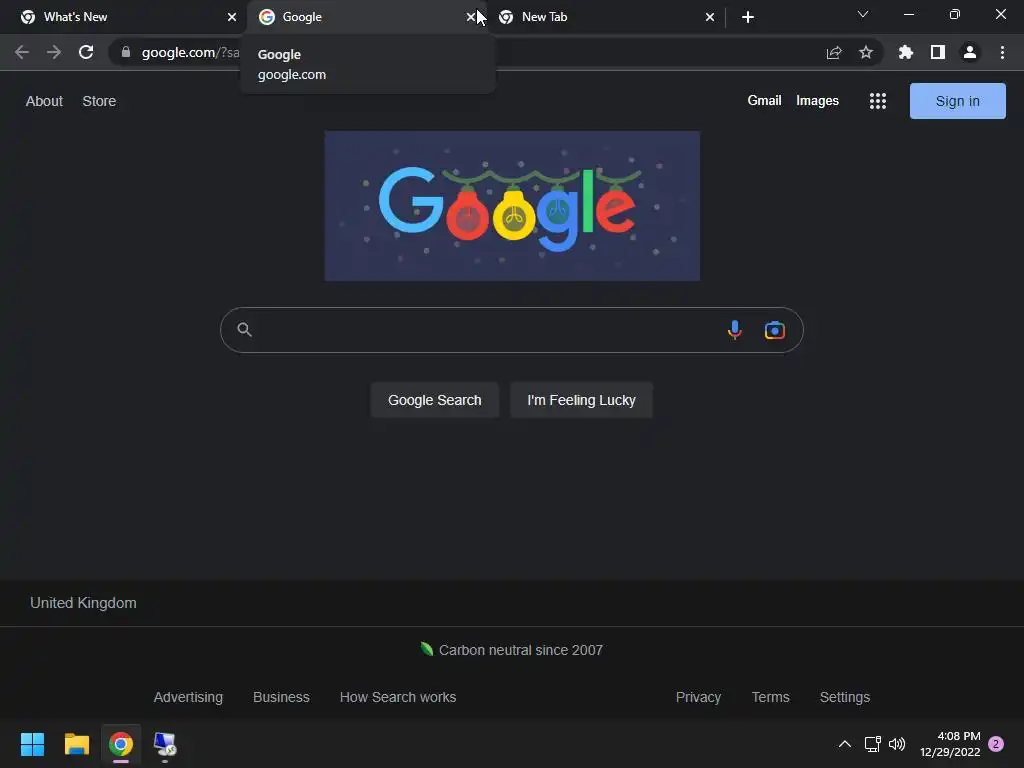
Task: Go forward to the next page
Action: 54,52
